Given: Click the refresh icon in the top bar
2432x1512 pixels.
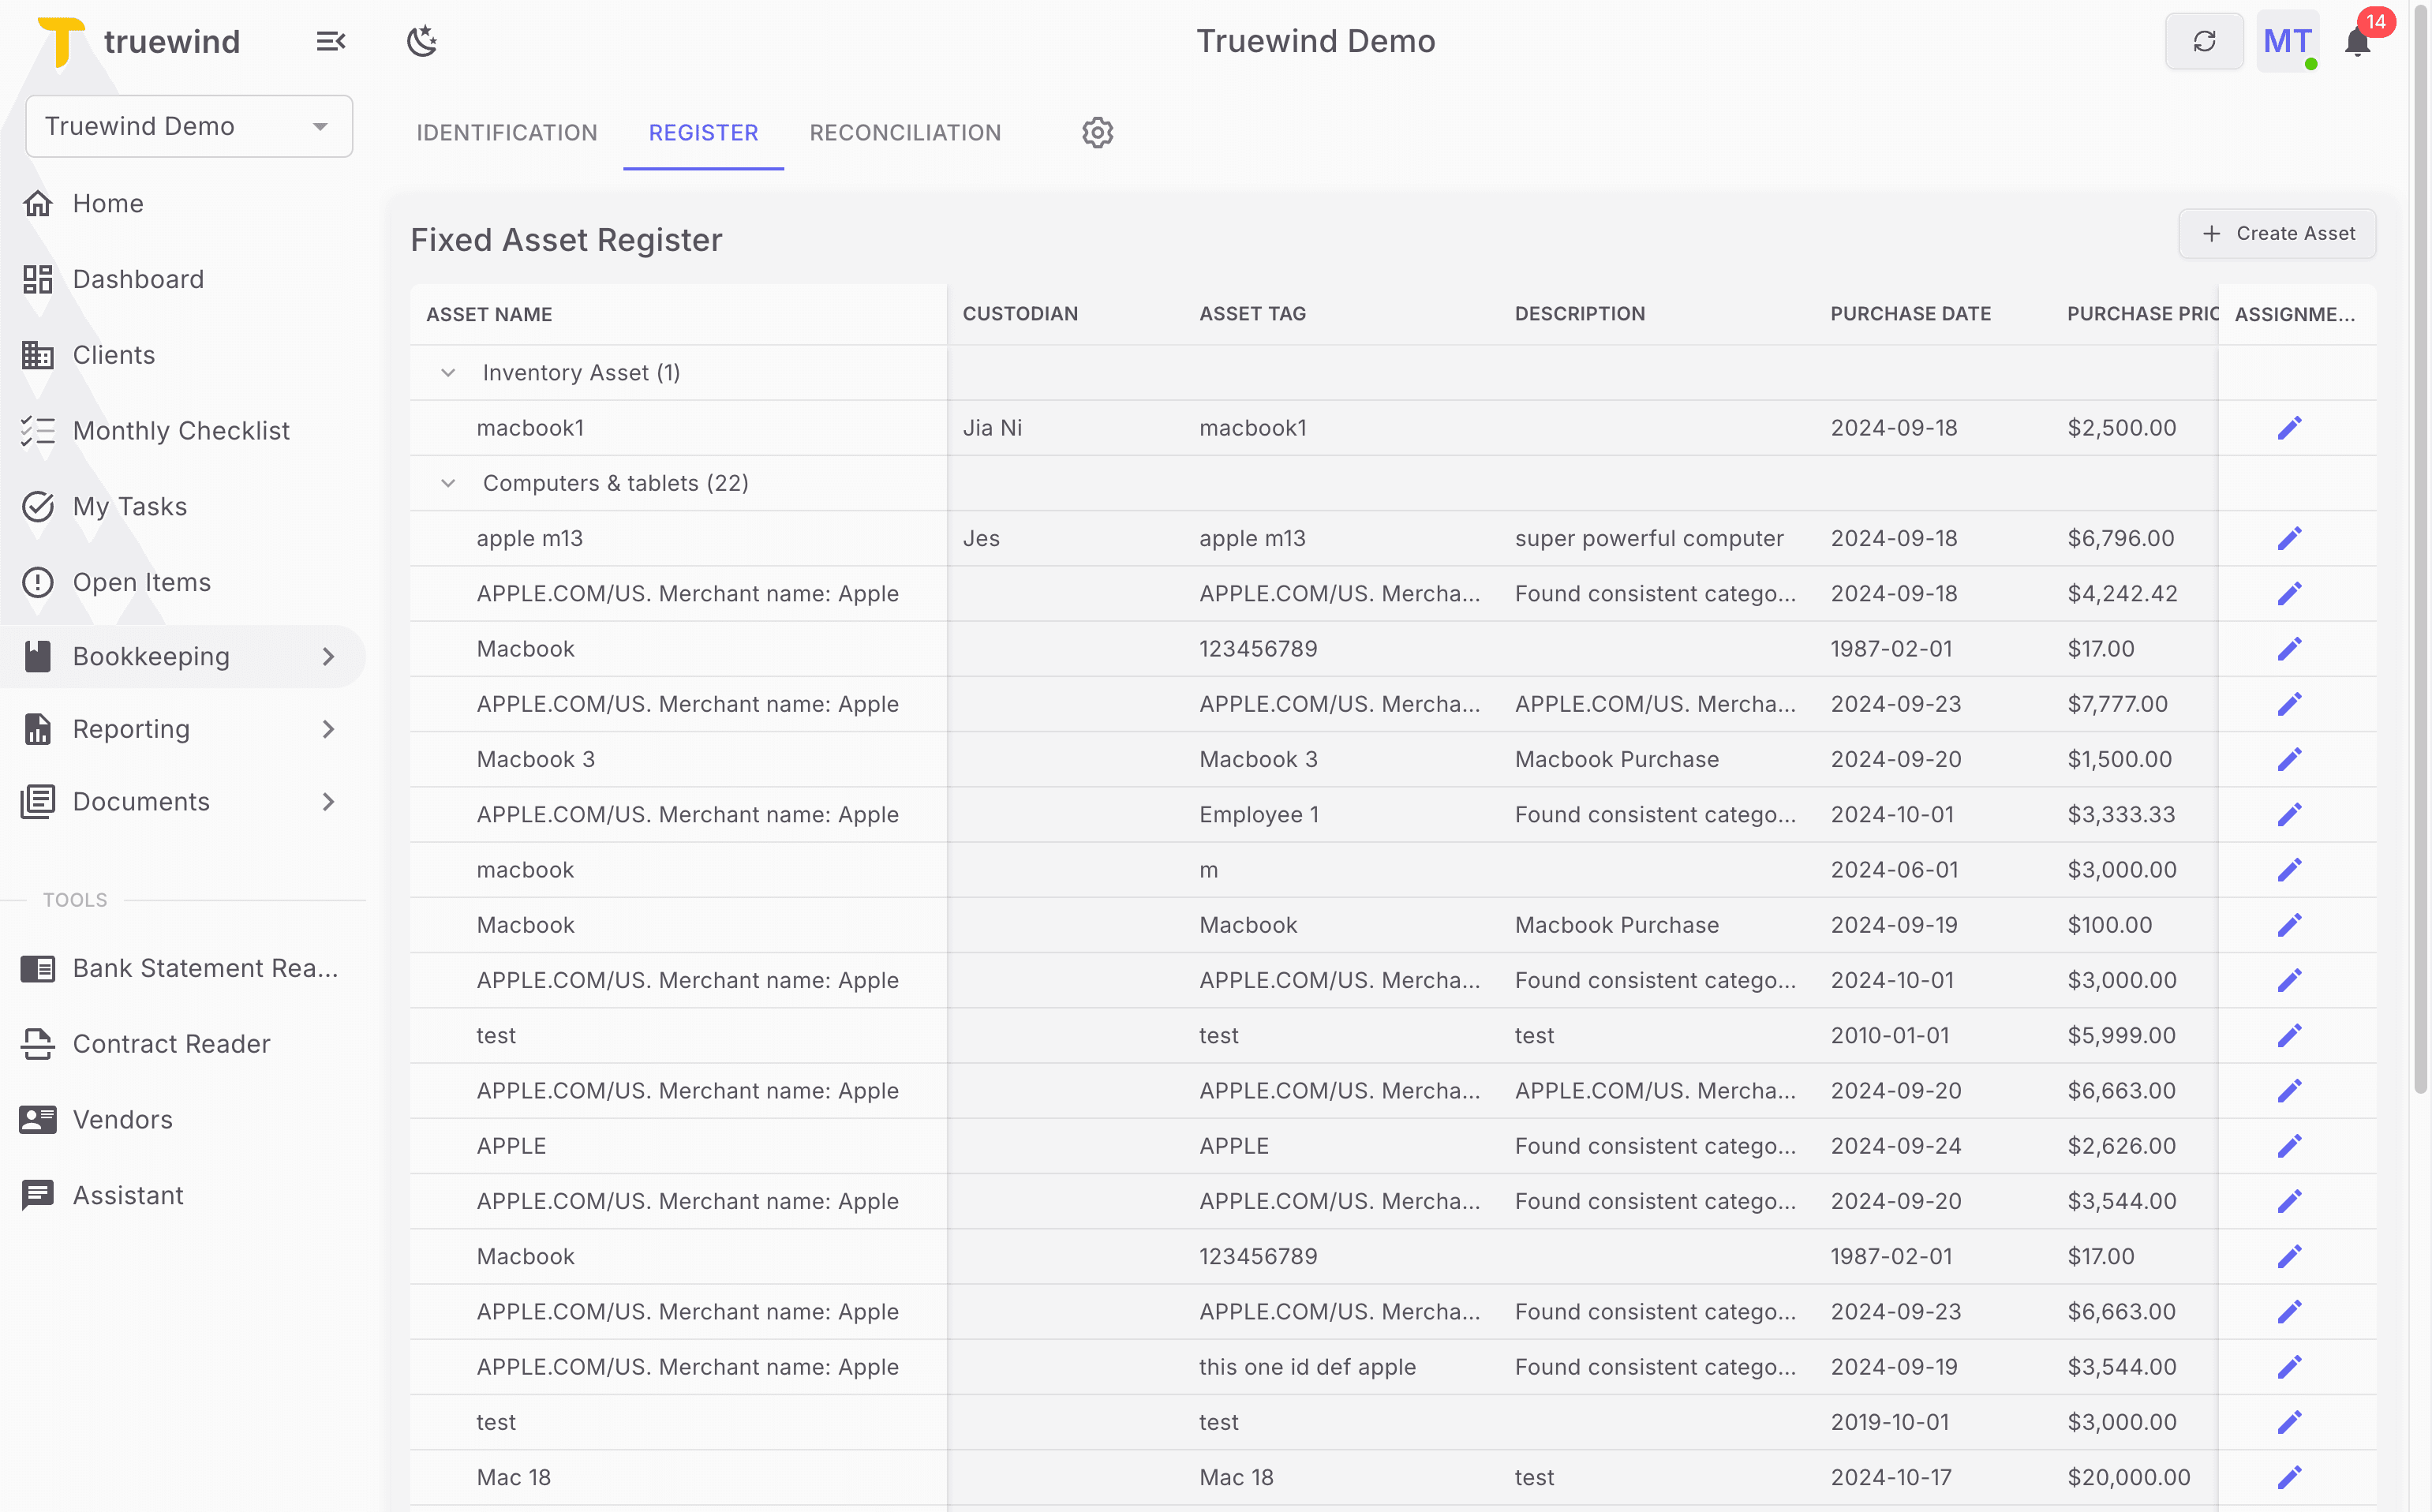Looking at the screenshot, I should 2204,41.
